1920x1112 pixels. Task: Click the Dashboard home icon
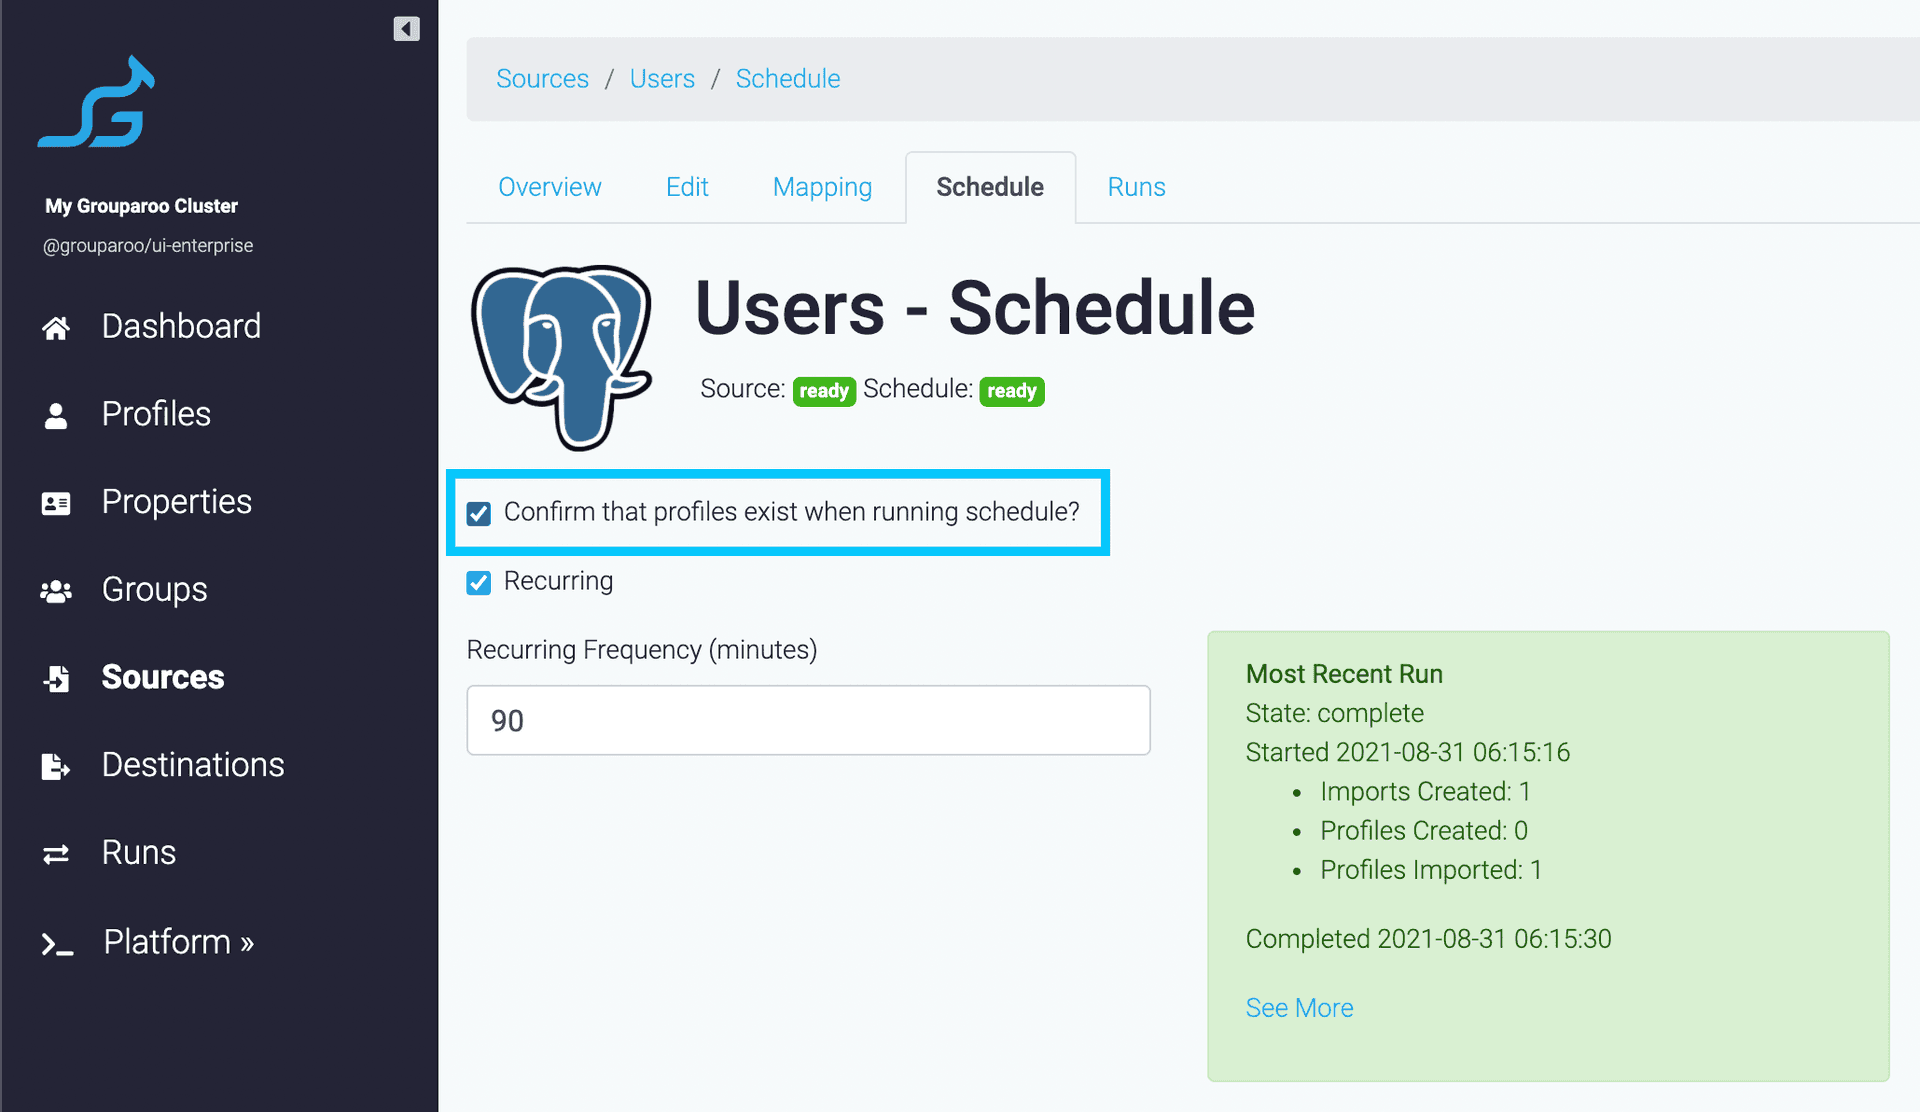coord(56,327)
